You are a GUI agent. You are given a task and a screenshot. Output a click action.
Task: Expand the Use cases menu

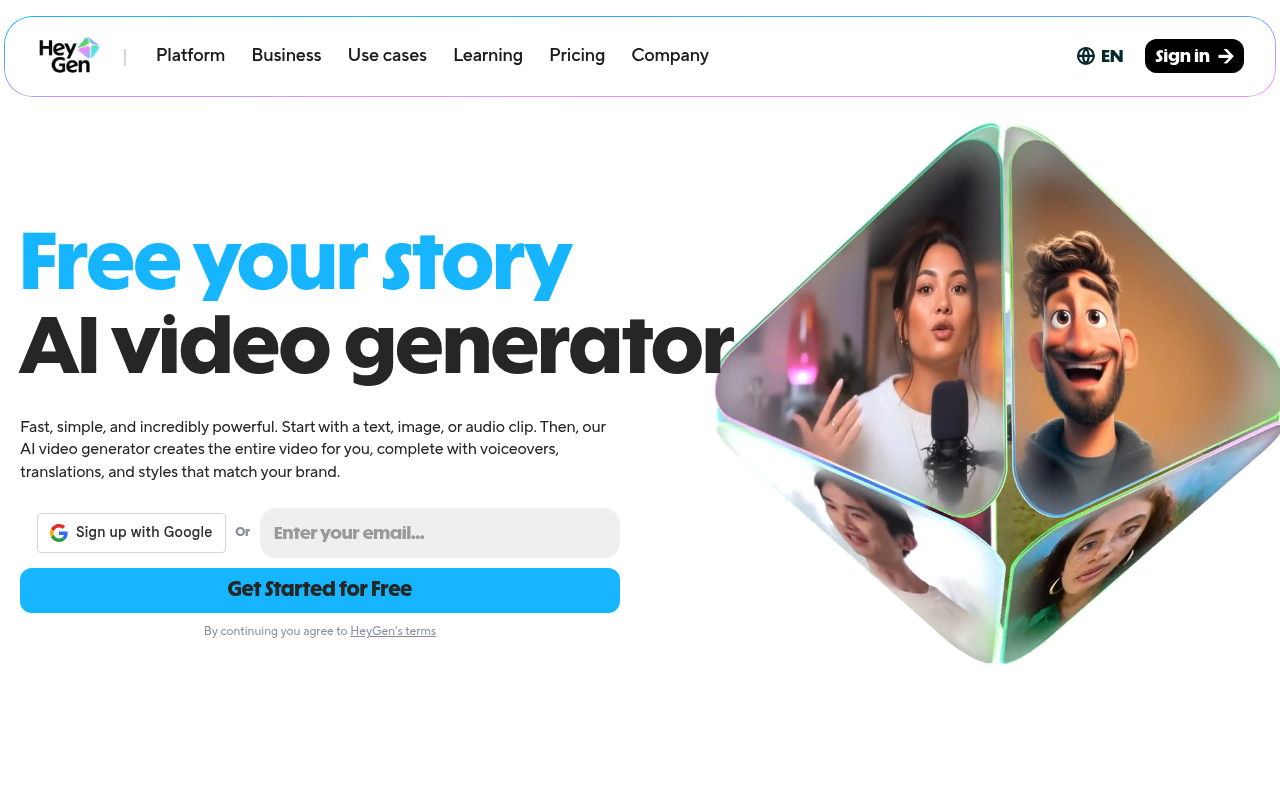coord(387,55)
